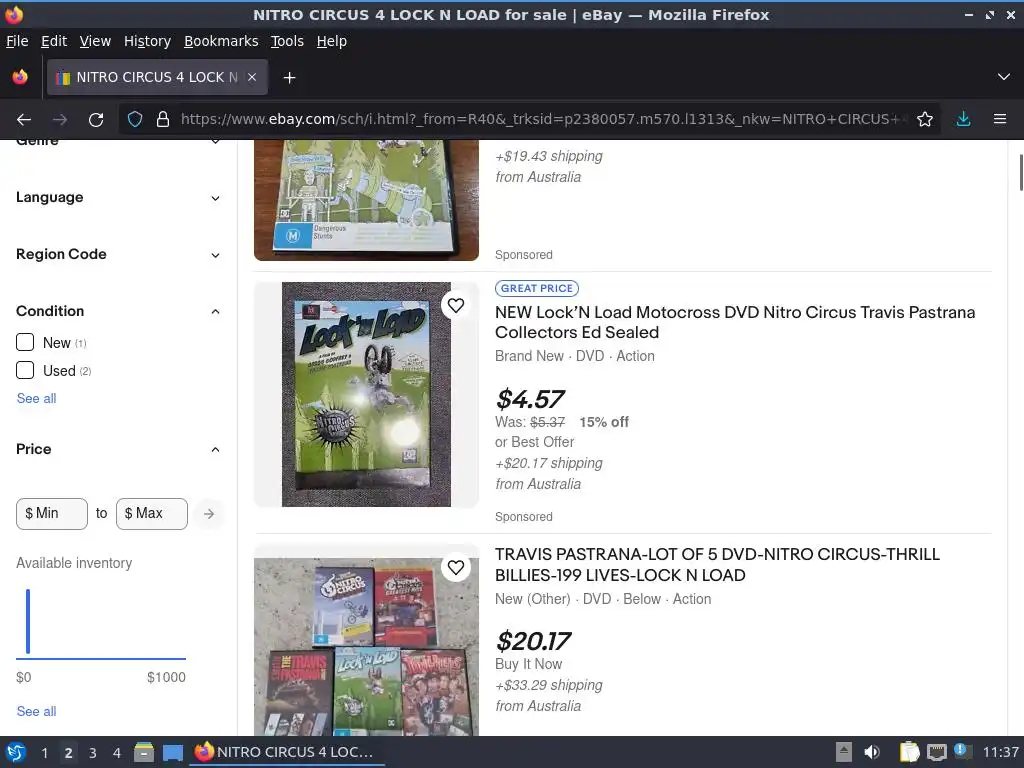This screenshot has height=768, width=1024.
Task: Click the $ Max price field
Action: point(152,514)
